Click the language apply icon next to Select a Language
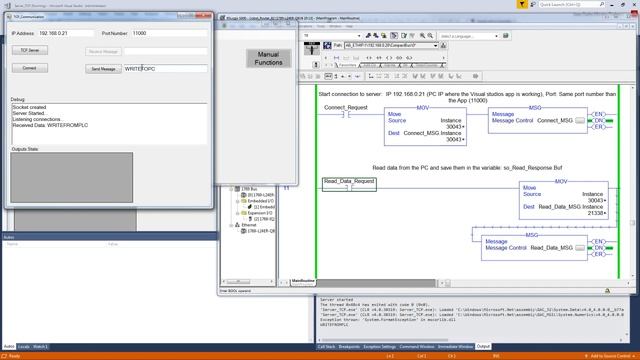Image resolution: width=640 pixels, height=360 pixels. (506, 36)
